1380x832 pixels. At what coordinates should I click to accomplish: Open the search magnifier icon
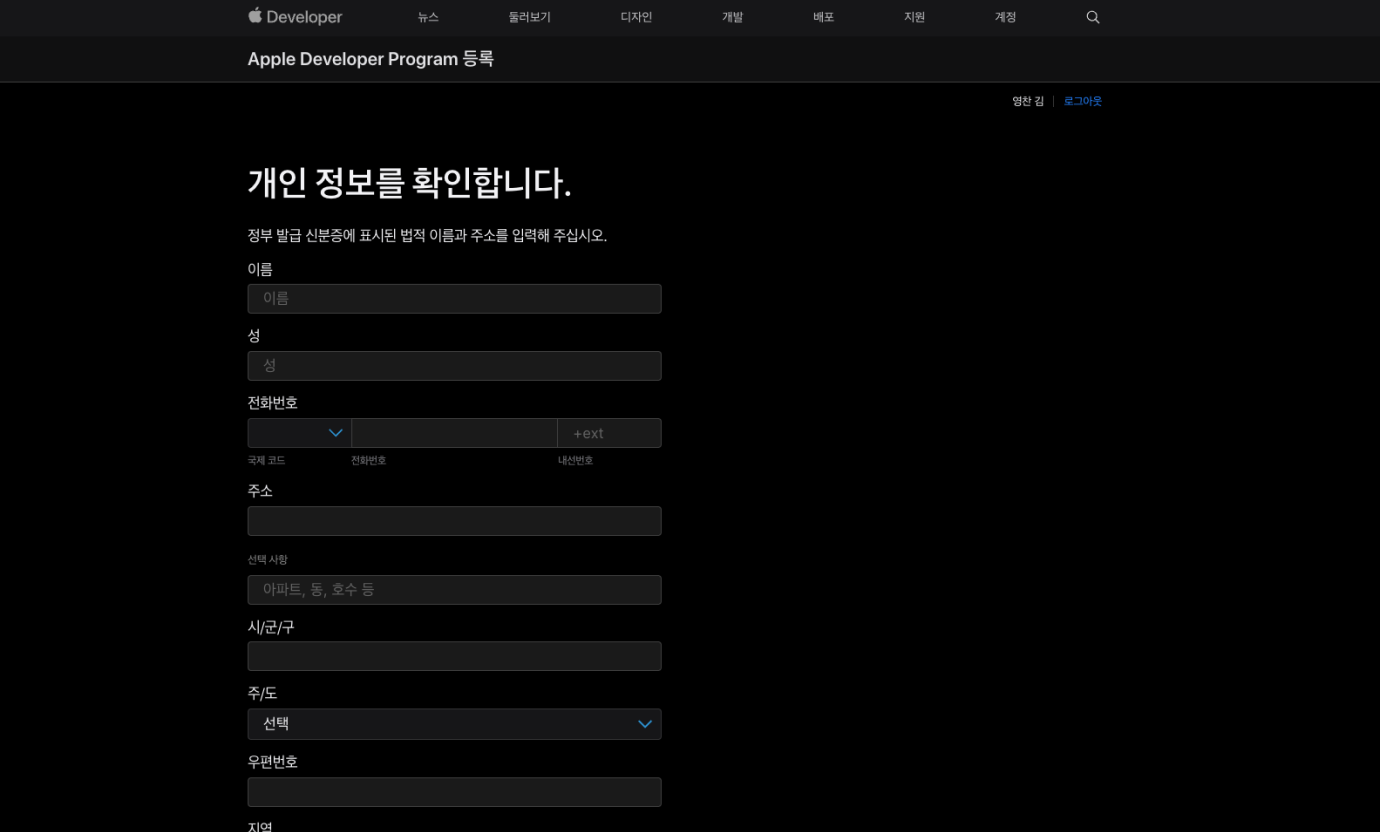(x=1093, y=17)
